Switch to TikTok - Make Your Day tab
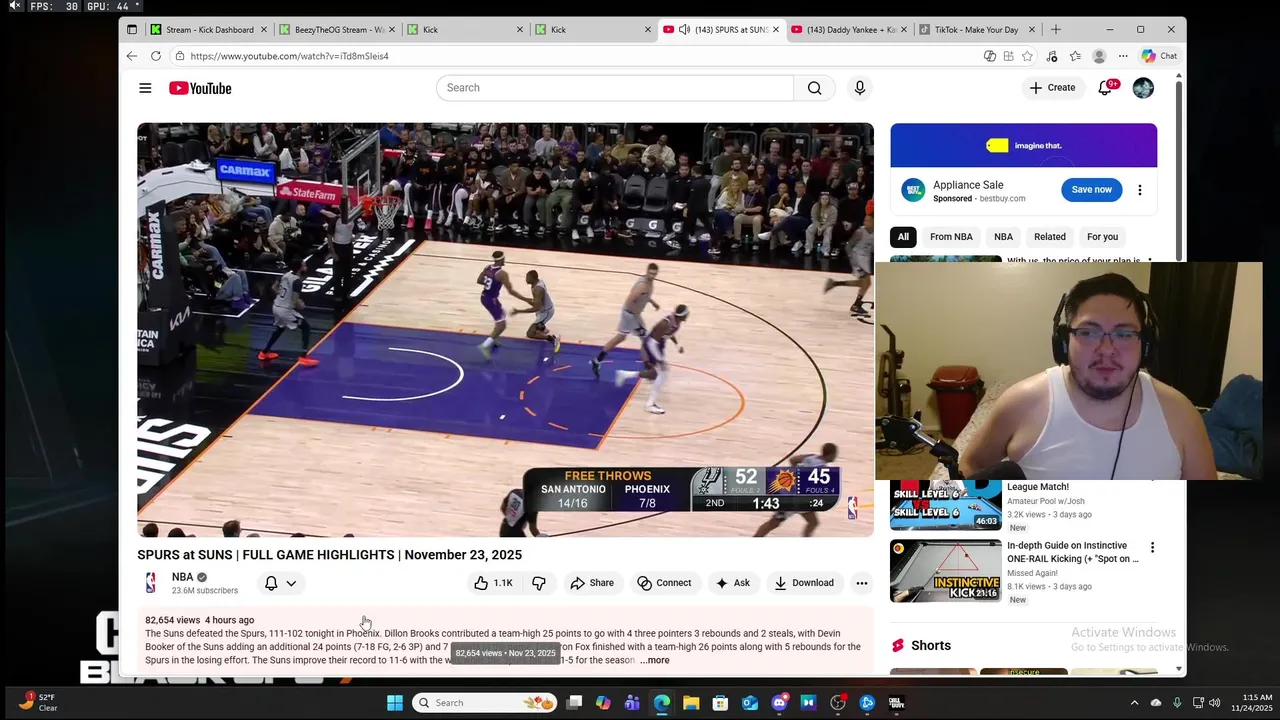The image size is (1280, 720). click(x=975, y=29)
